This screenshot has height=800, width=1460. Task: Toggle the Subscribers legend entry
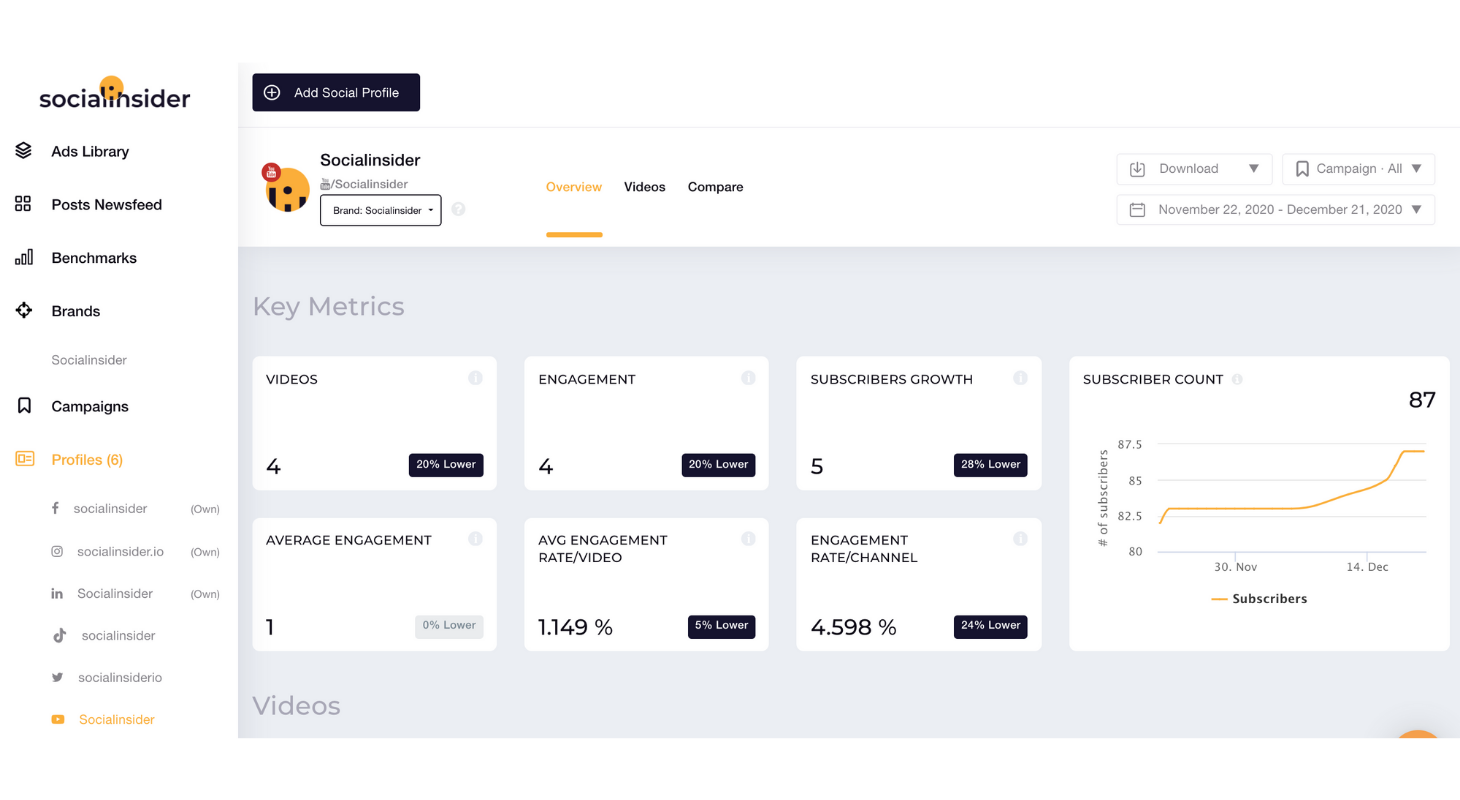tap(1259, 598)
